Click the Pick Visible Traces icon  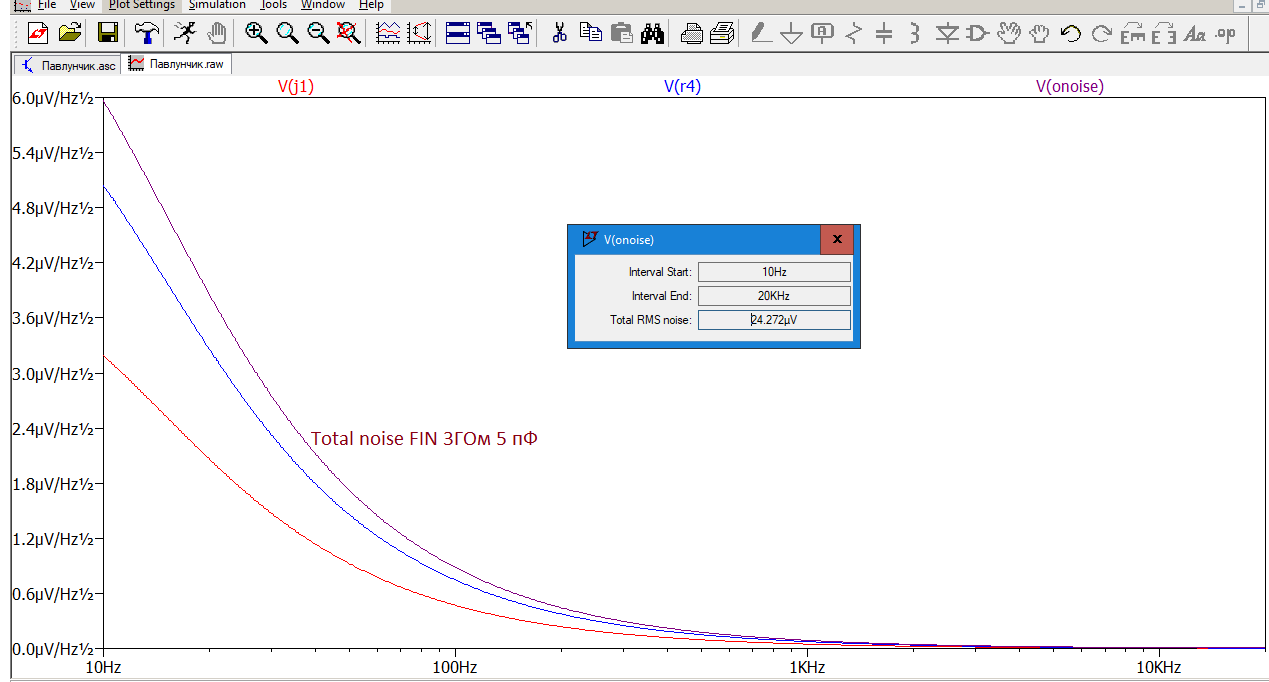click(388, 33)
